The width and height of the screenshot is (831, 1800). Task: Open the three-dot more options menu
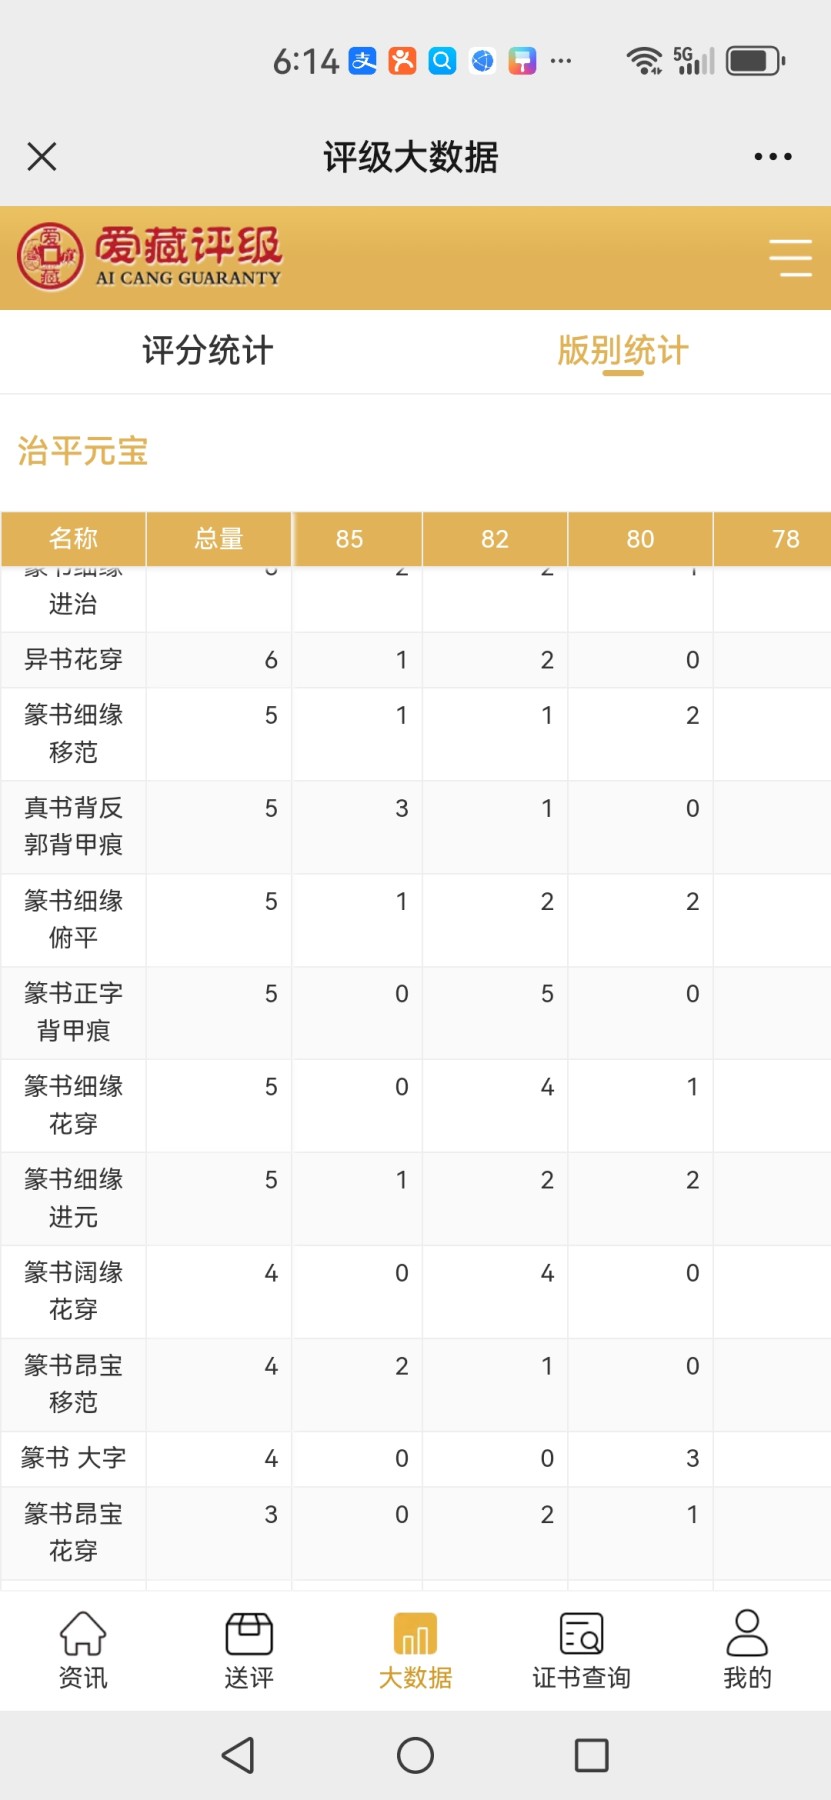(x=773, y=157)
